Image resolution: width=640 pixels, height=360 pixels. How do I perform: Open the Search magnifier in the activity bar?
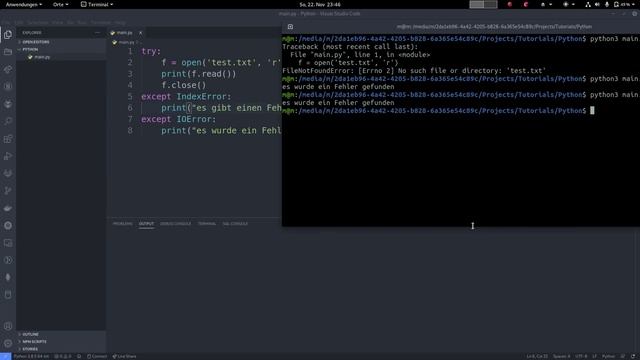coord(8,121)
